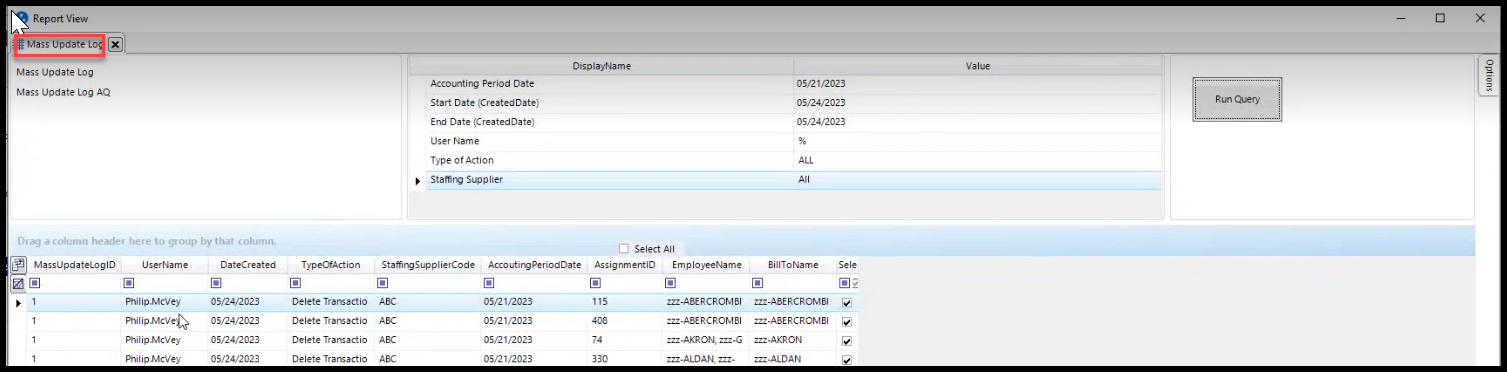Viewport: 1507px width, 372px height.
Task: Open EmployeeName column filter operator icon
Action: [671, 284]
